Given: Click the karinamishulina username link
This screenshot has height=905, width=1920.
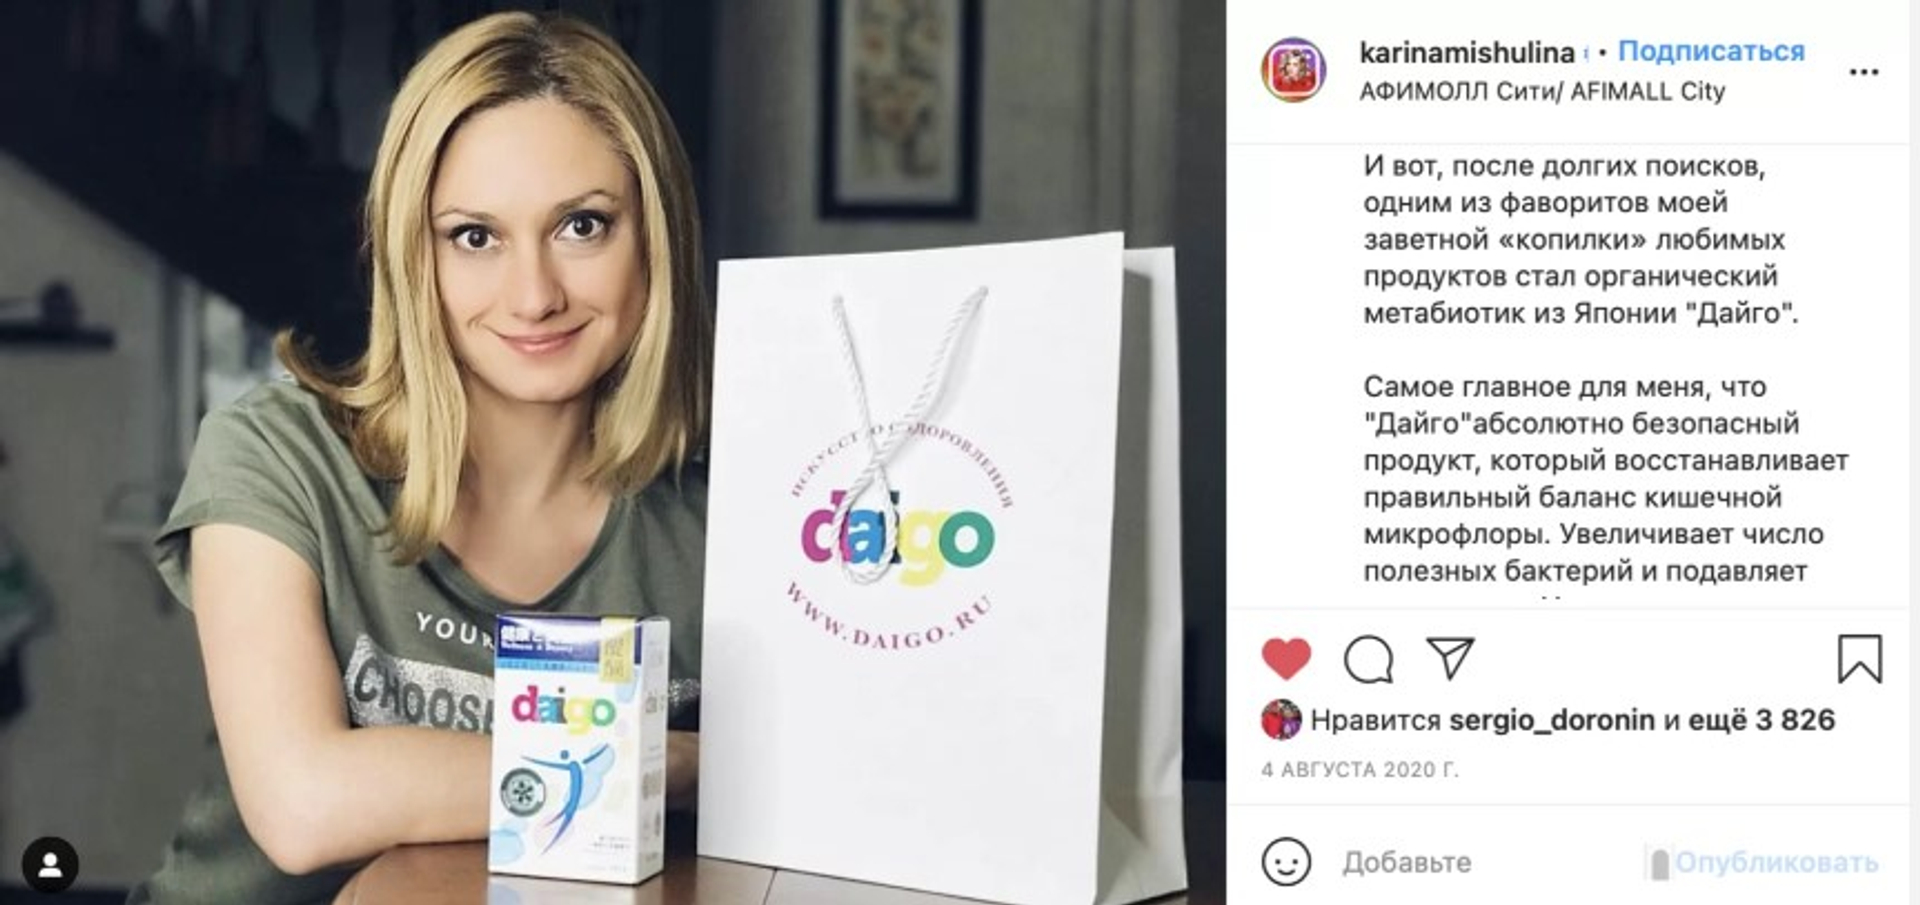Looking at the screenshot, I should click(1467, 52).
